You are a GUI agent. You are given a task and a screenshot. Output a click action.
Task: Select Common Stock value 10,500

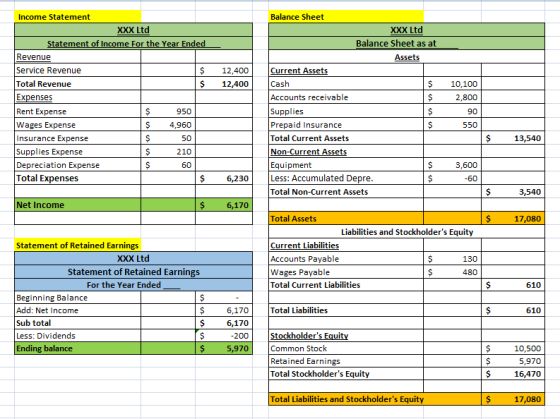point(513,348)
